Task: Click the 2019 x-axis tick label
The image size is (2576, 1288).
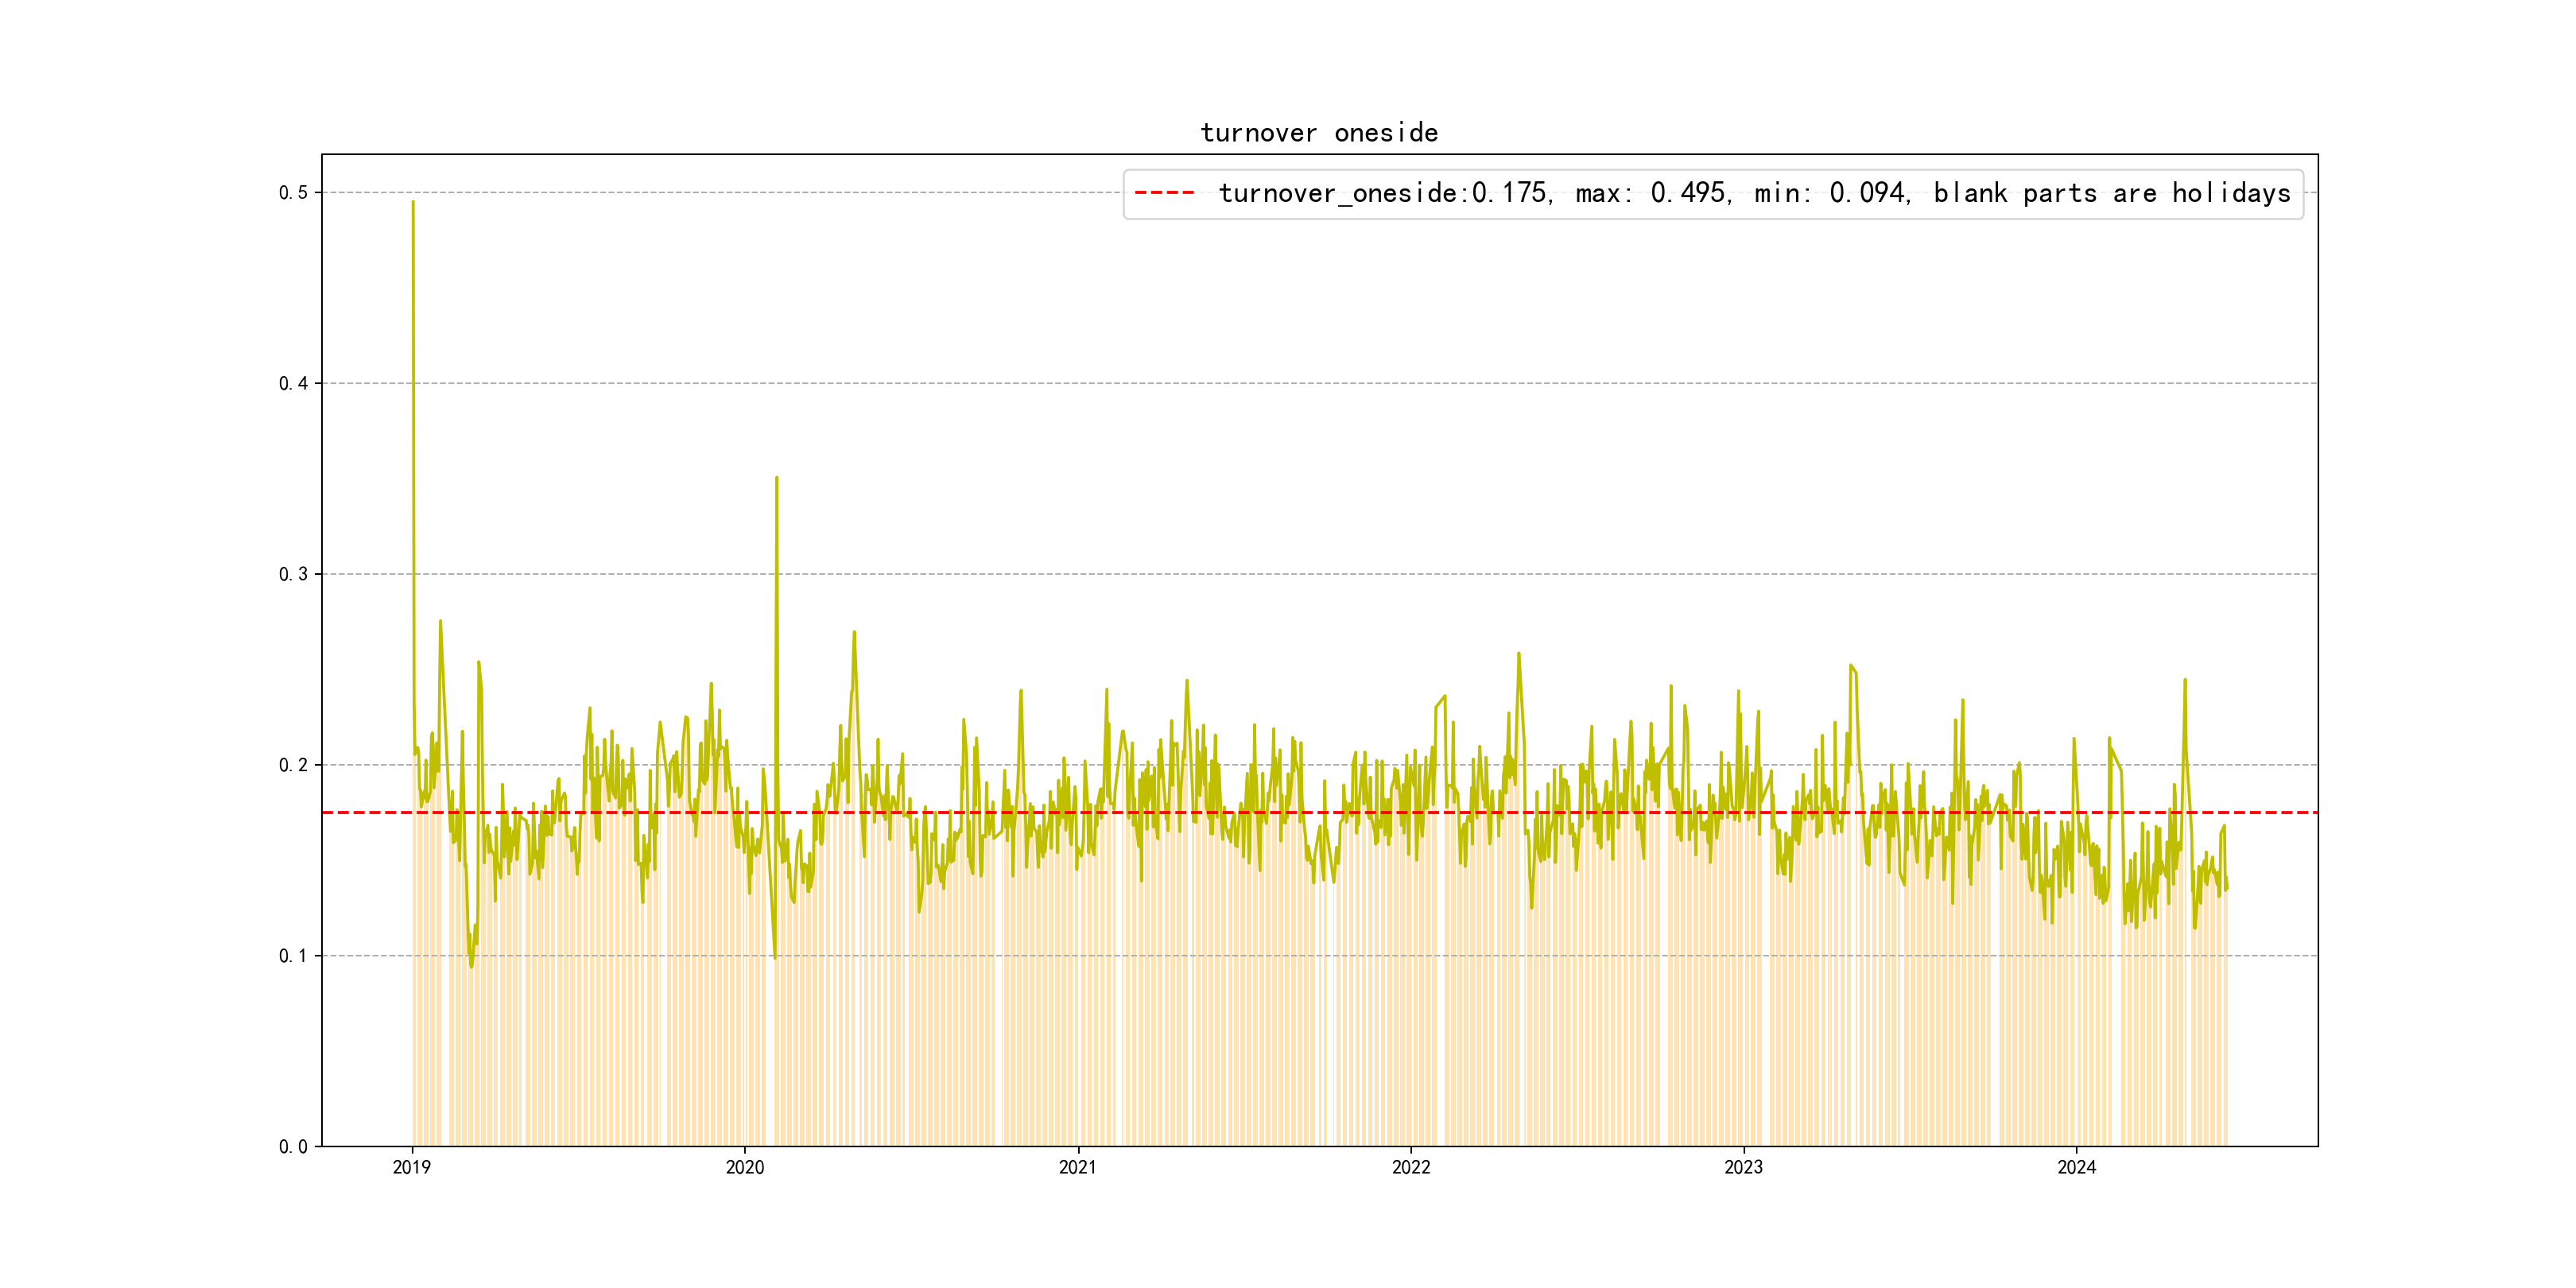Action: [412, 1167]
